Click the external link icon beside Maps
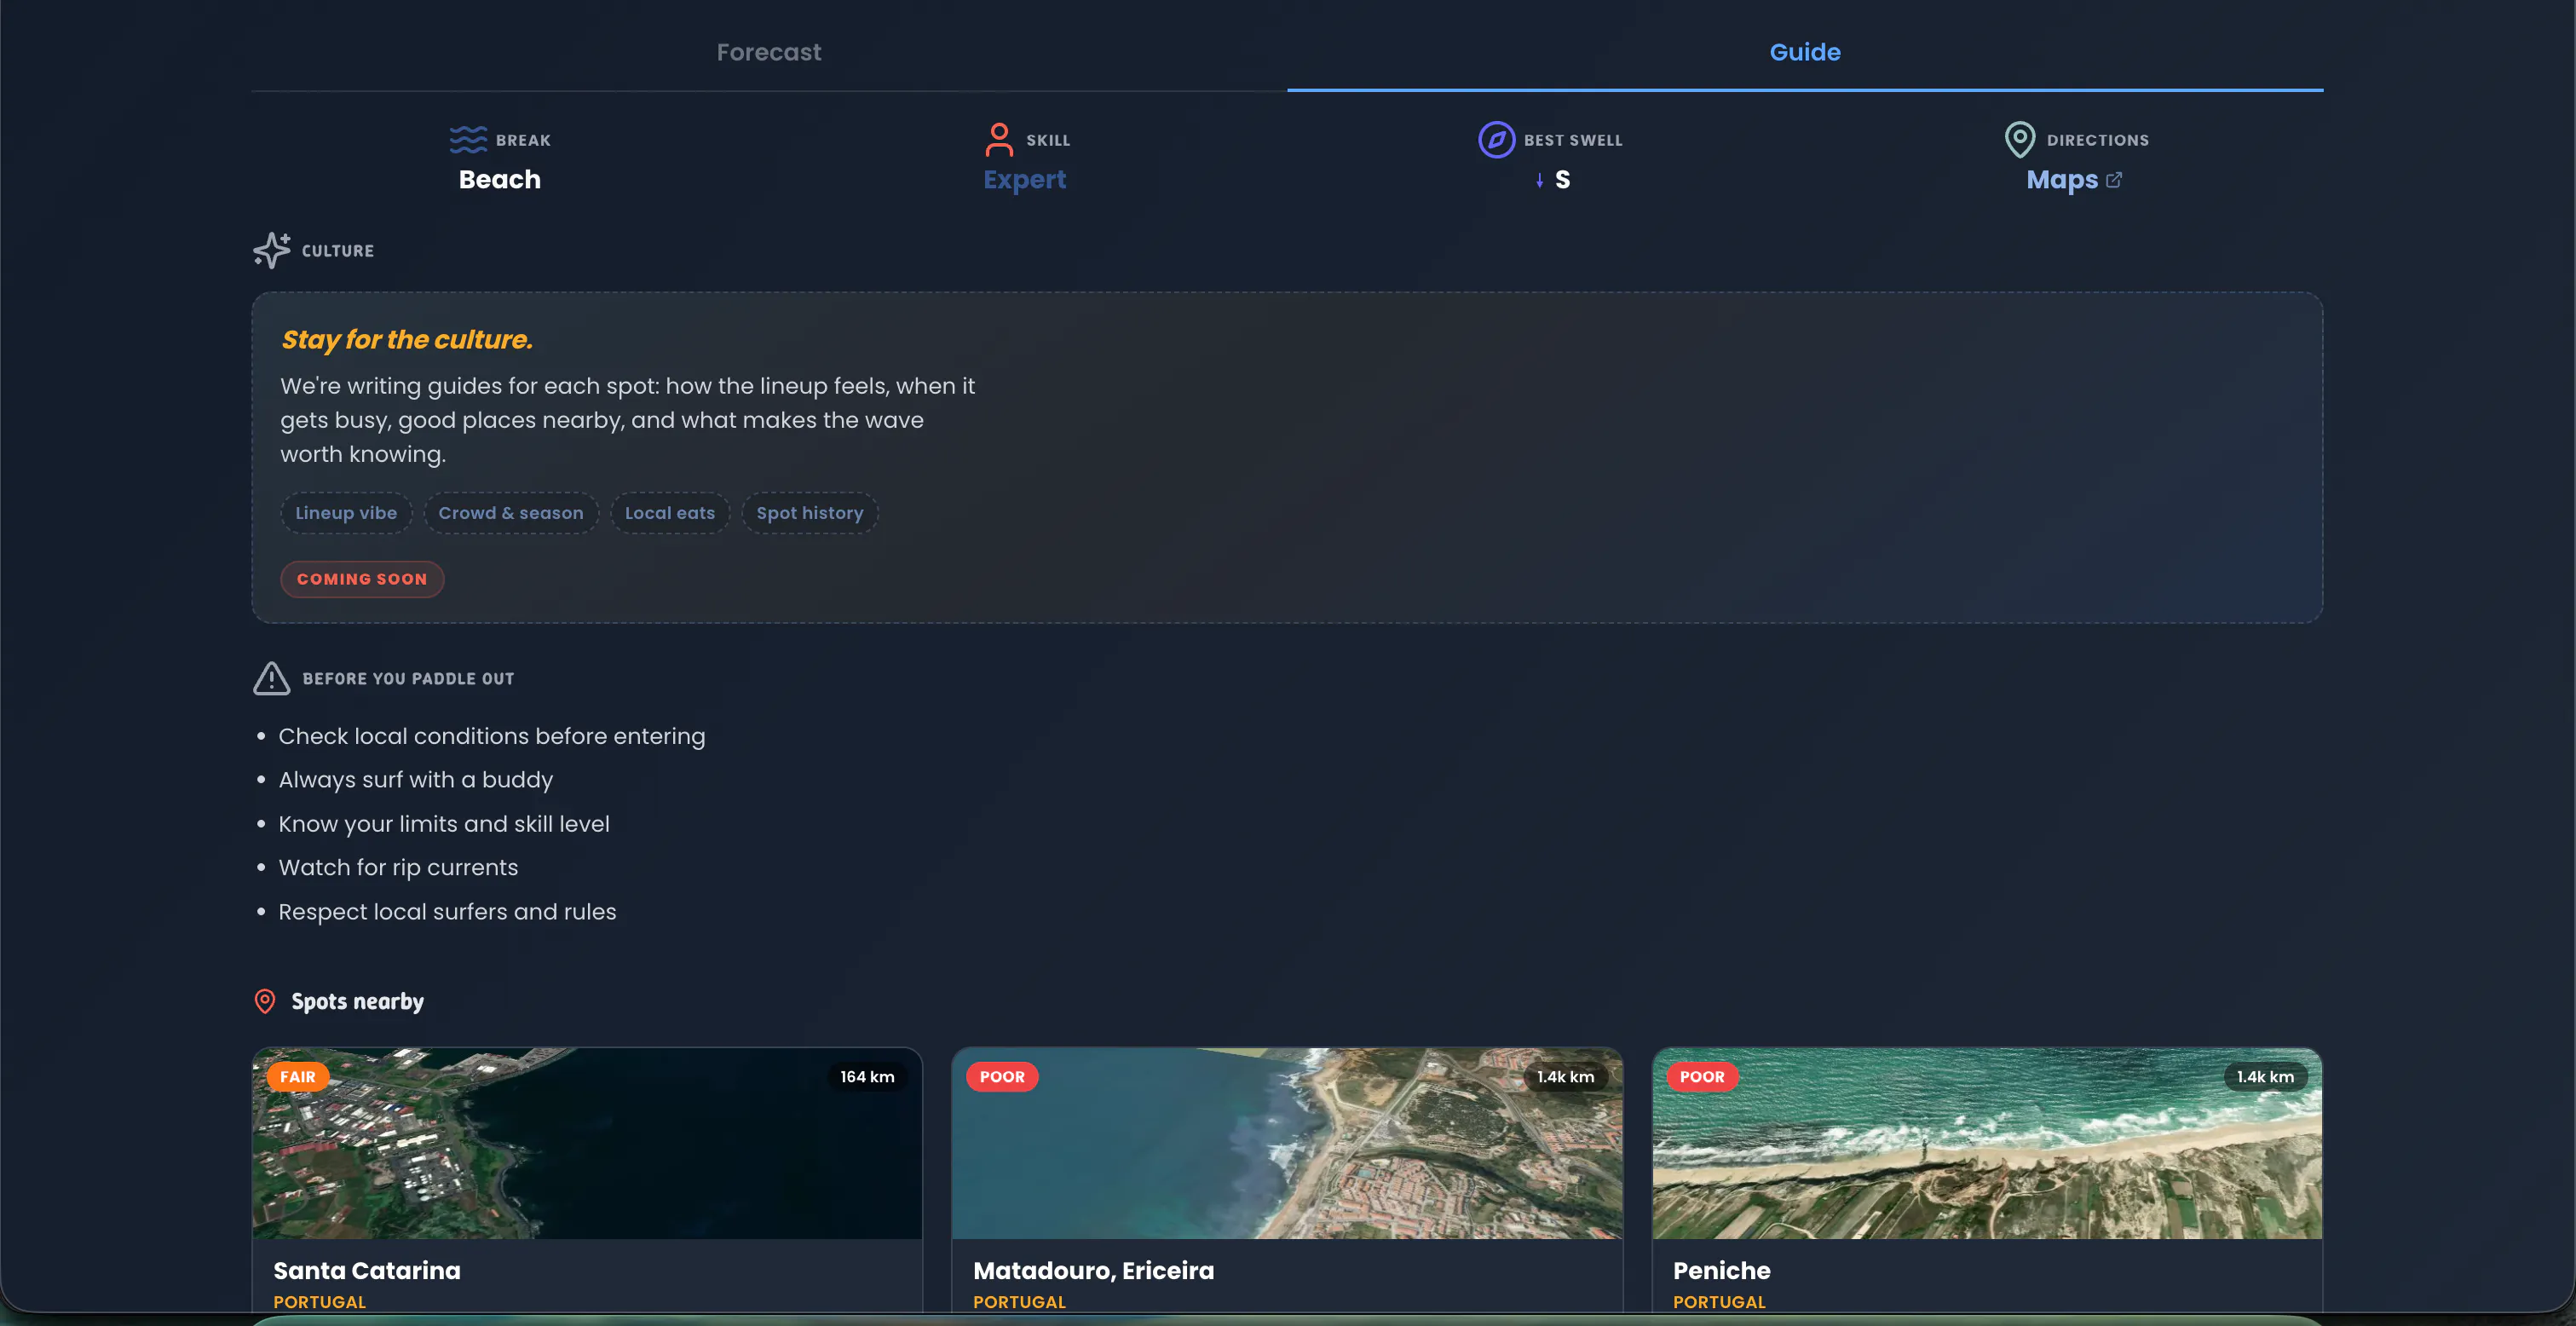Image resolution: width=2576 pixels, height=1326 pixels. (x=2114, y=180)
